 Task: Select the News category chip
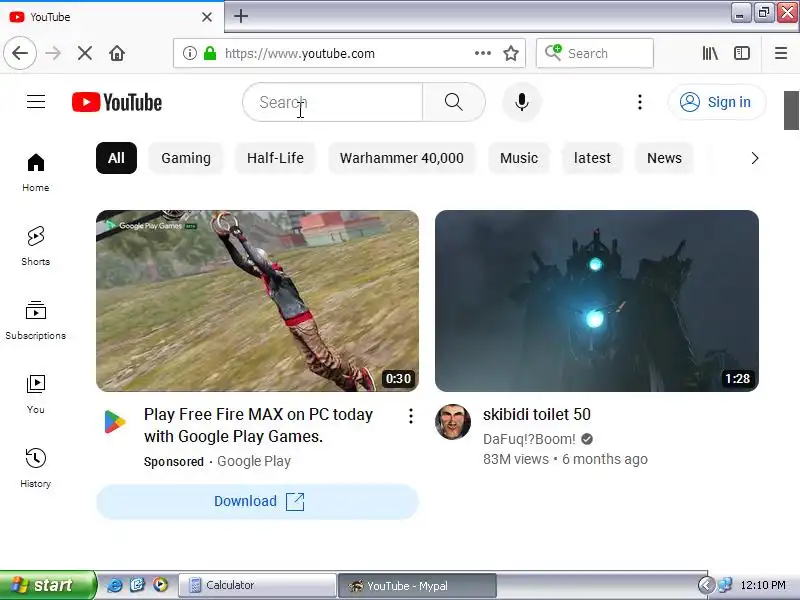(x=664, y=158)
